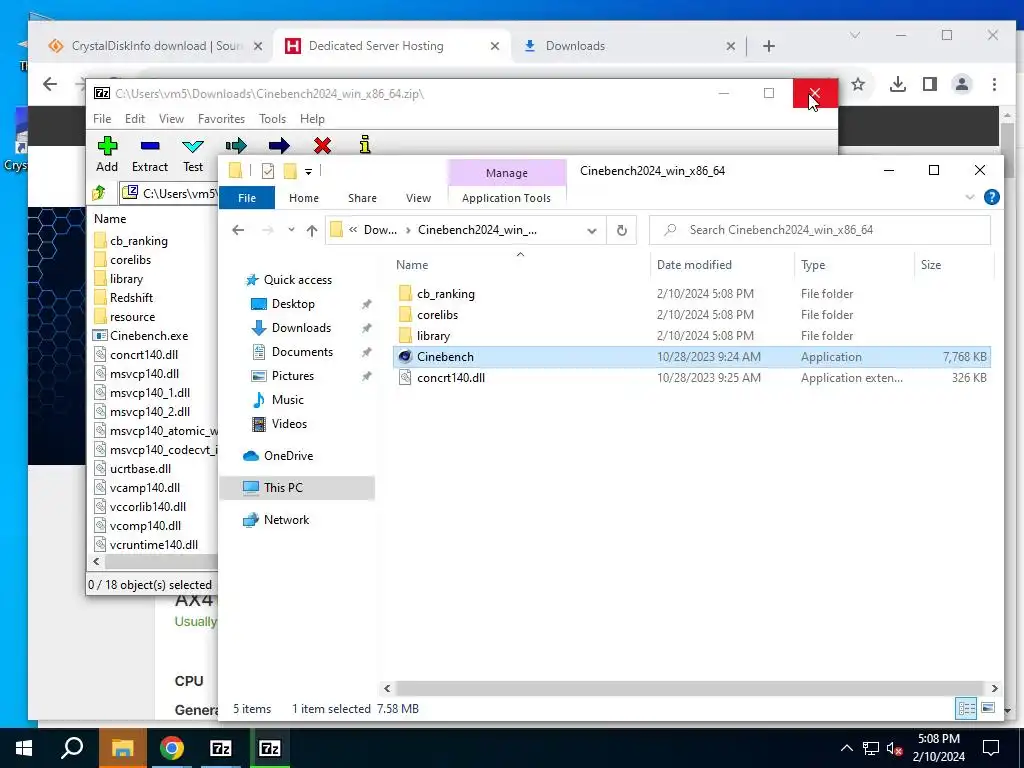Image resolution: width=1024 pixels, height=768 pixels.
Task: Select OneDrive in navigation pane
Action: (x=288, y=456)
